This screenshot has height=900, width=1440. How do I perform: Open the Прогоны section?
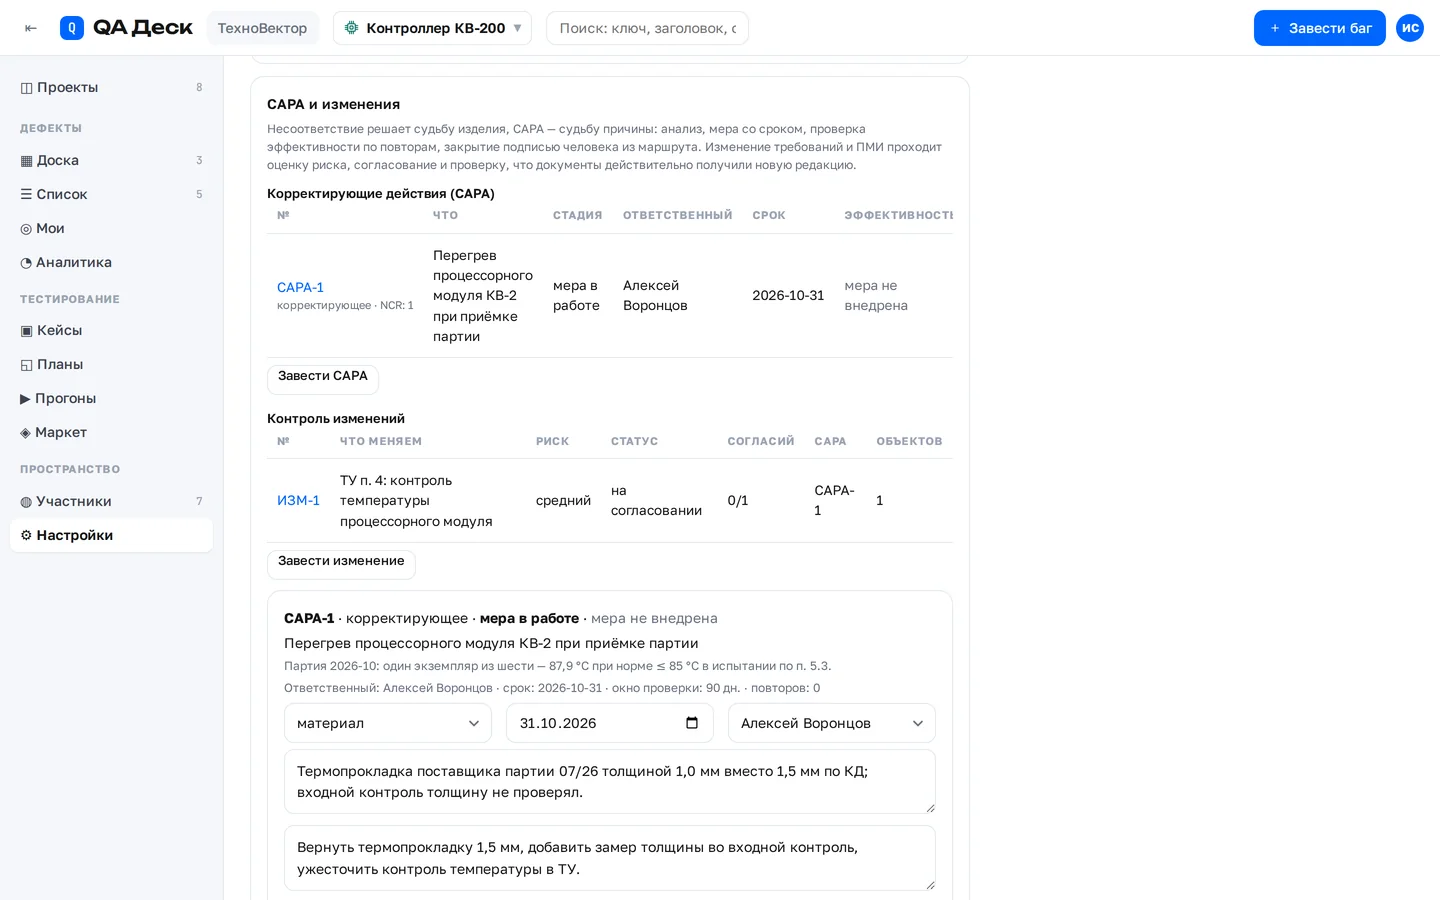(x=111, y=398)
